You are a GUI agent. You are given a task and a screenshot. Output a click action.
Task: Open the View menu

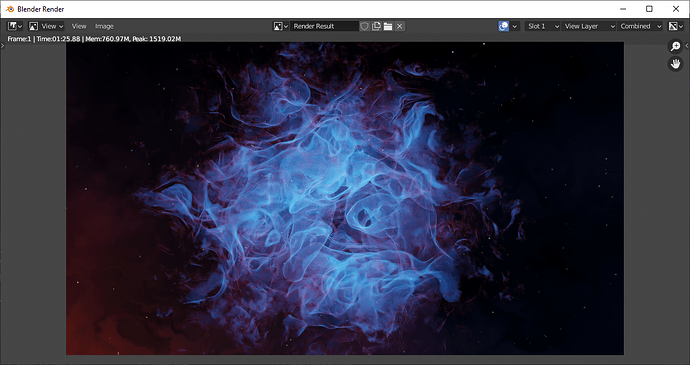point(79,26)
